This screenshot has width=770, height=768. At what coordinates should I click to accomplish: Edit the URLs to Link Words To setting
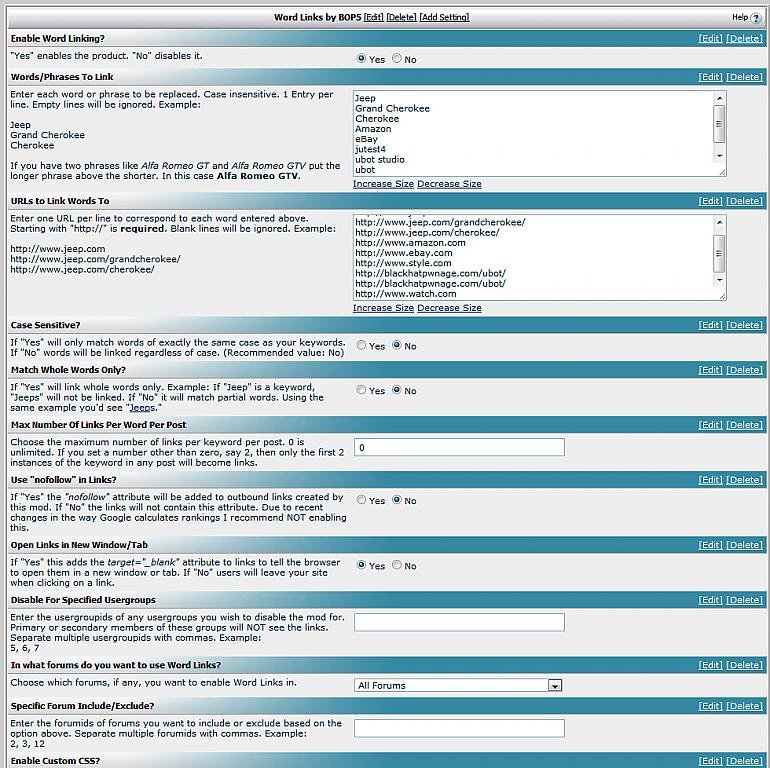click(x=710, y=201)
